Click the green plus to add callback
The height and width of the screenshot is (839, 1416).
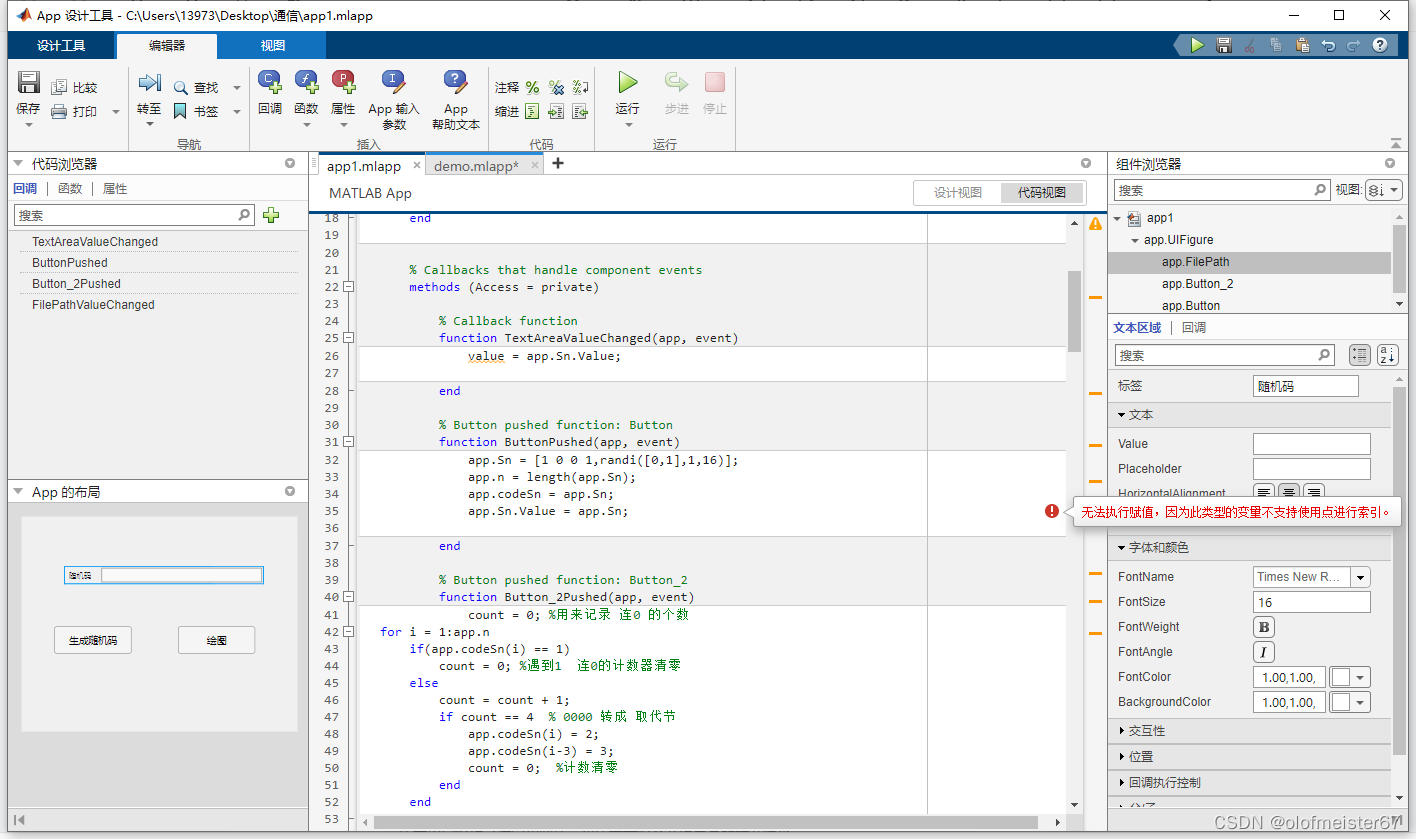click(271, 215)
